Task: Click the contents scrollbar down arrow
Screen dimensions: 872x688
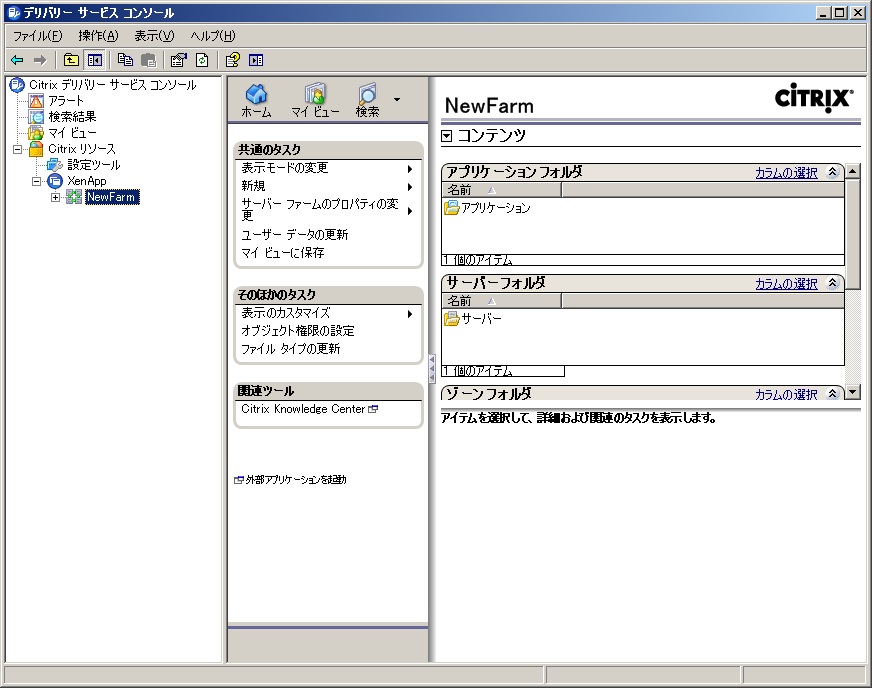Action: [x=852, y=392]
